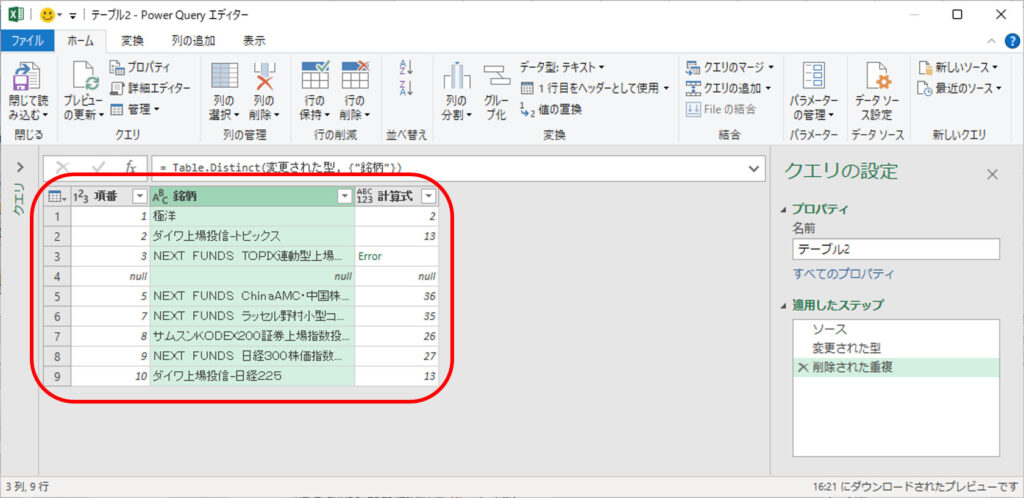The image size is (1024, 498).
Task: Edit the query name field テーブル2
Action: pyautogui.click(x=896, y=249)
